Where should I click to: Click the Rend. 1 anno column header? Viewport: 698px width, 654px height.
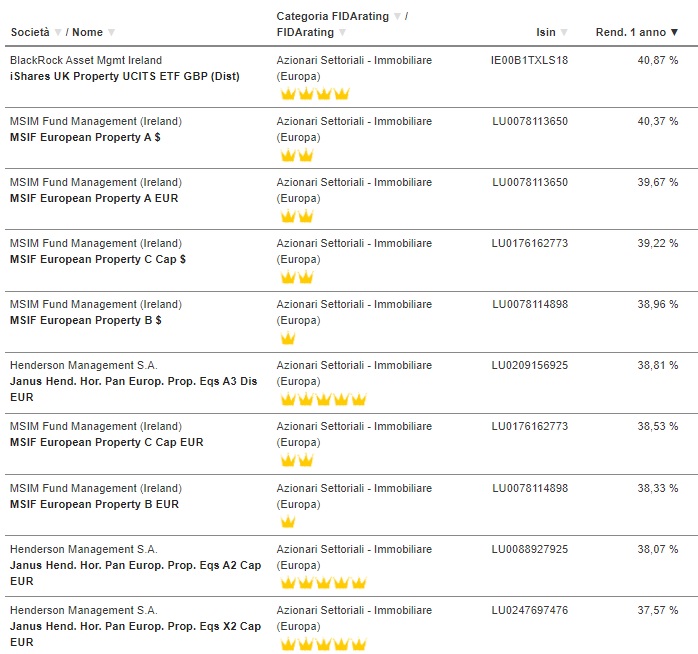pos(631,32)
